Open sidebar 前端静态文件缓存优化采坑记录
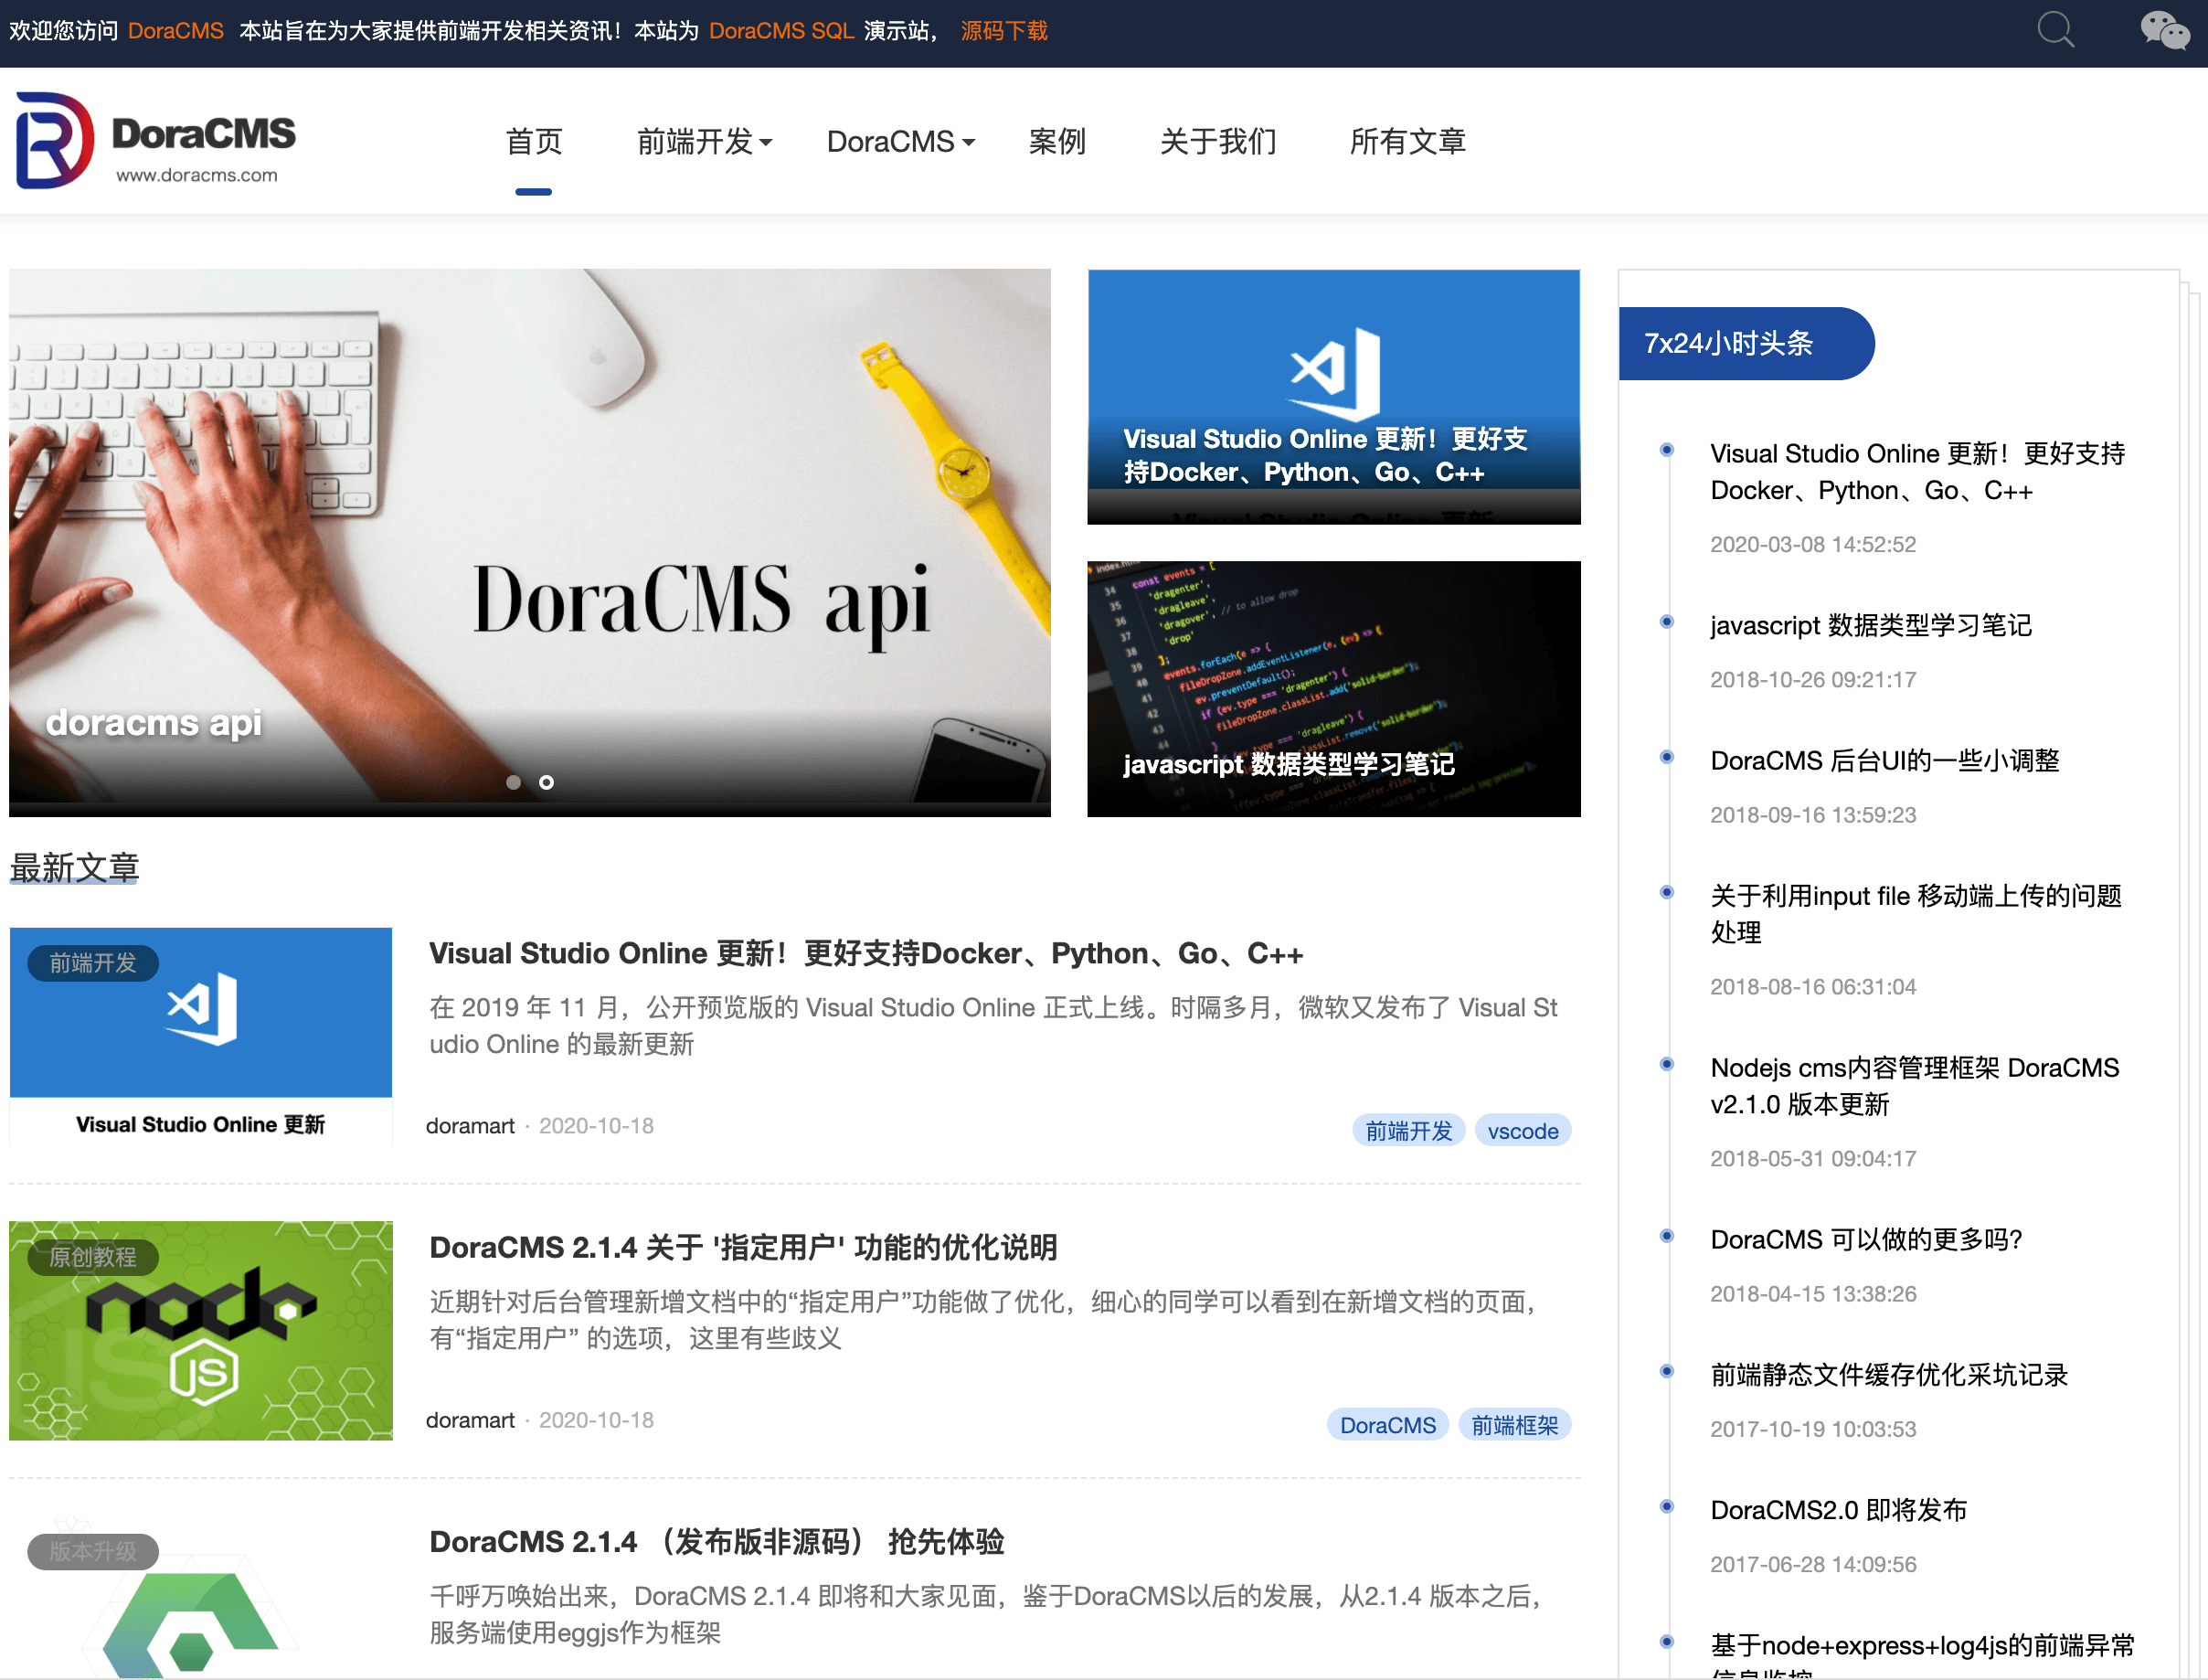 pos(1889,1374)
